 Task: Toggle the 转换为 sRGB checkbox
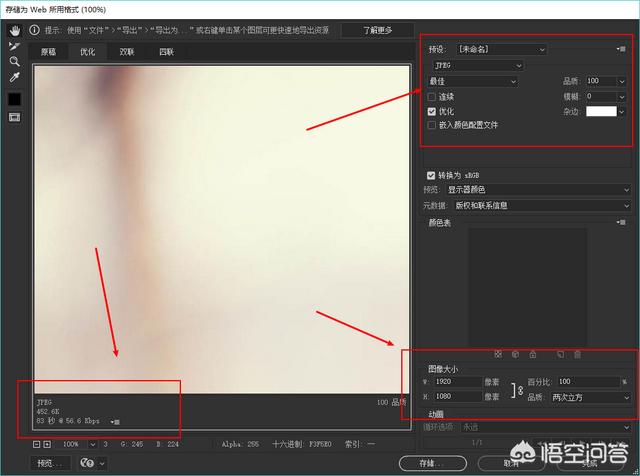pos(431,173)
